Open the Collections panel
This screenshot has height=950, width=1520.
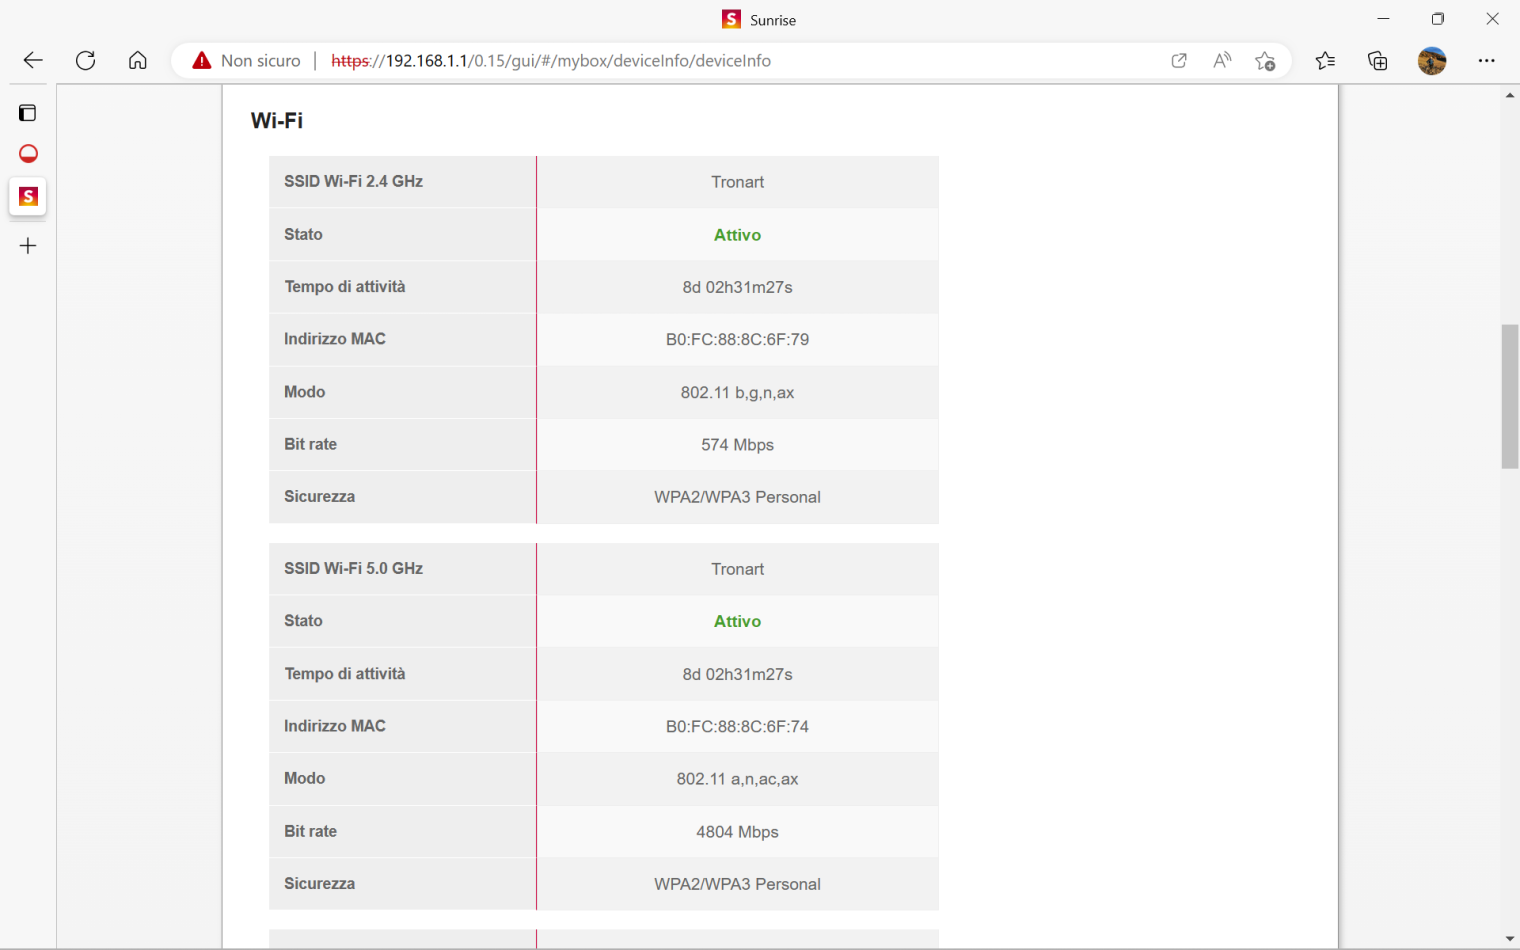pos(1378,61)
